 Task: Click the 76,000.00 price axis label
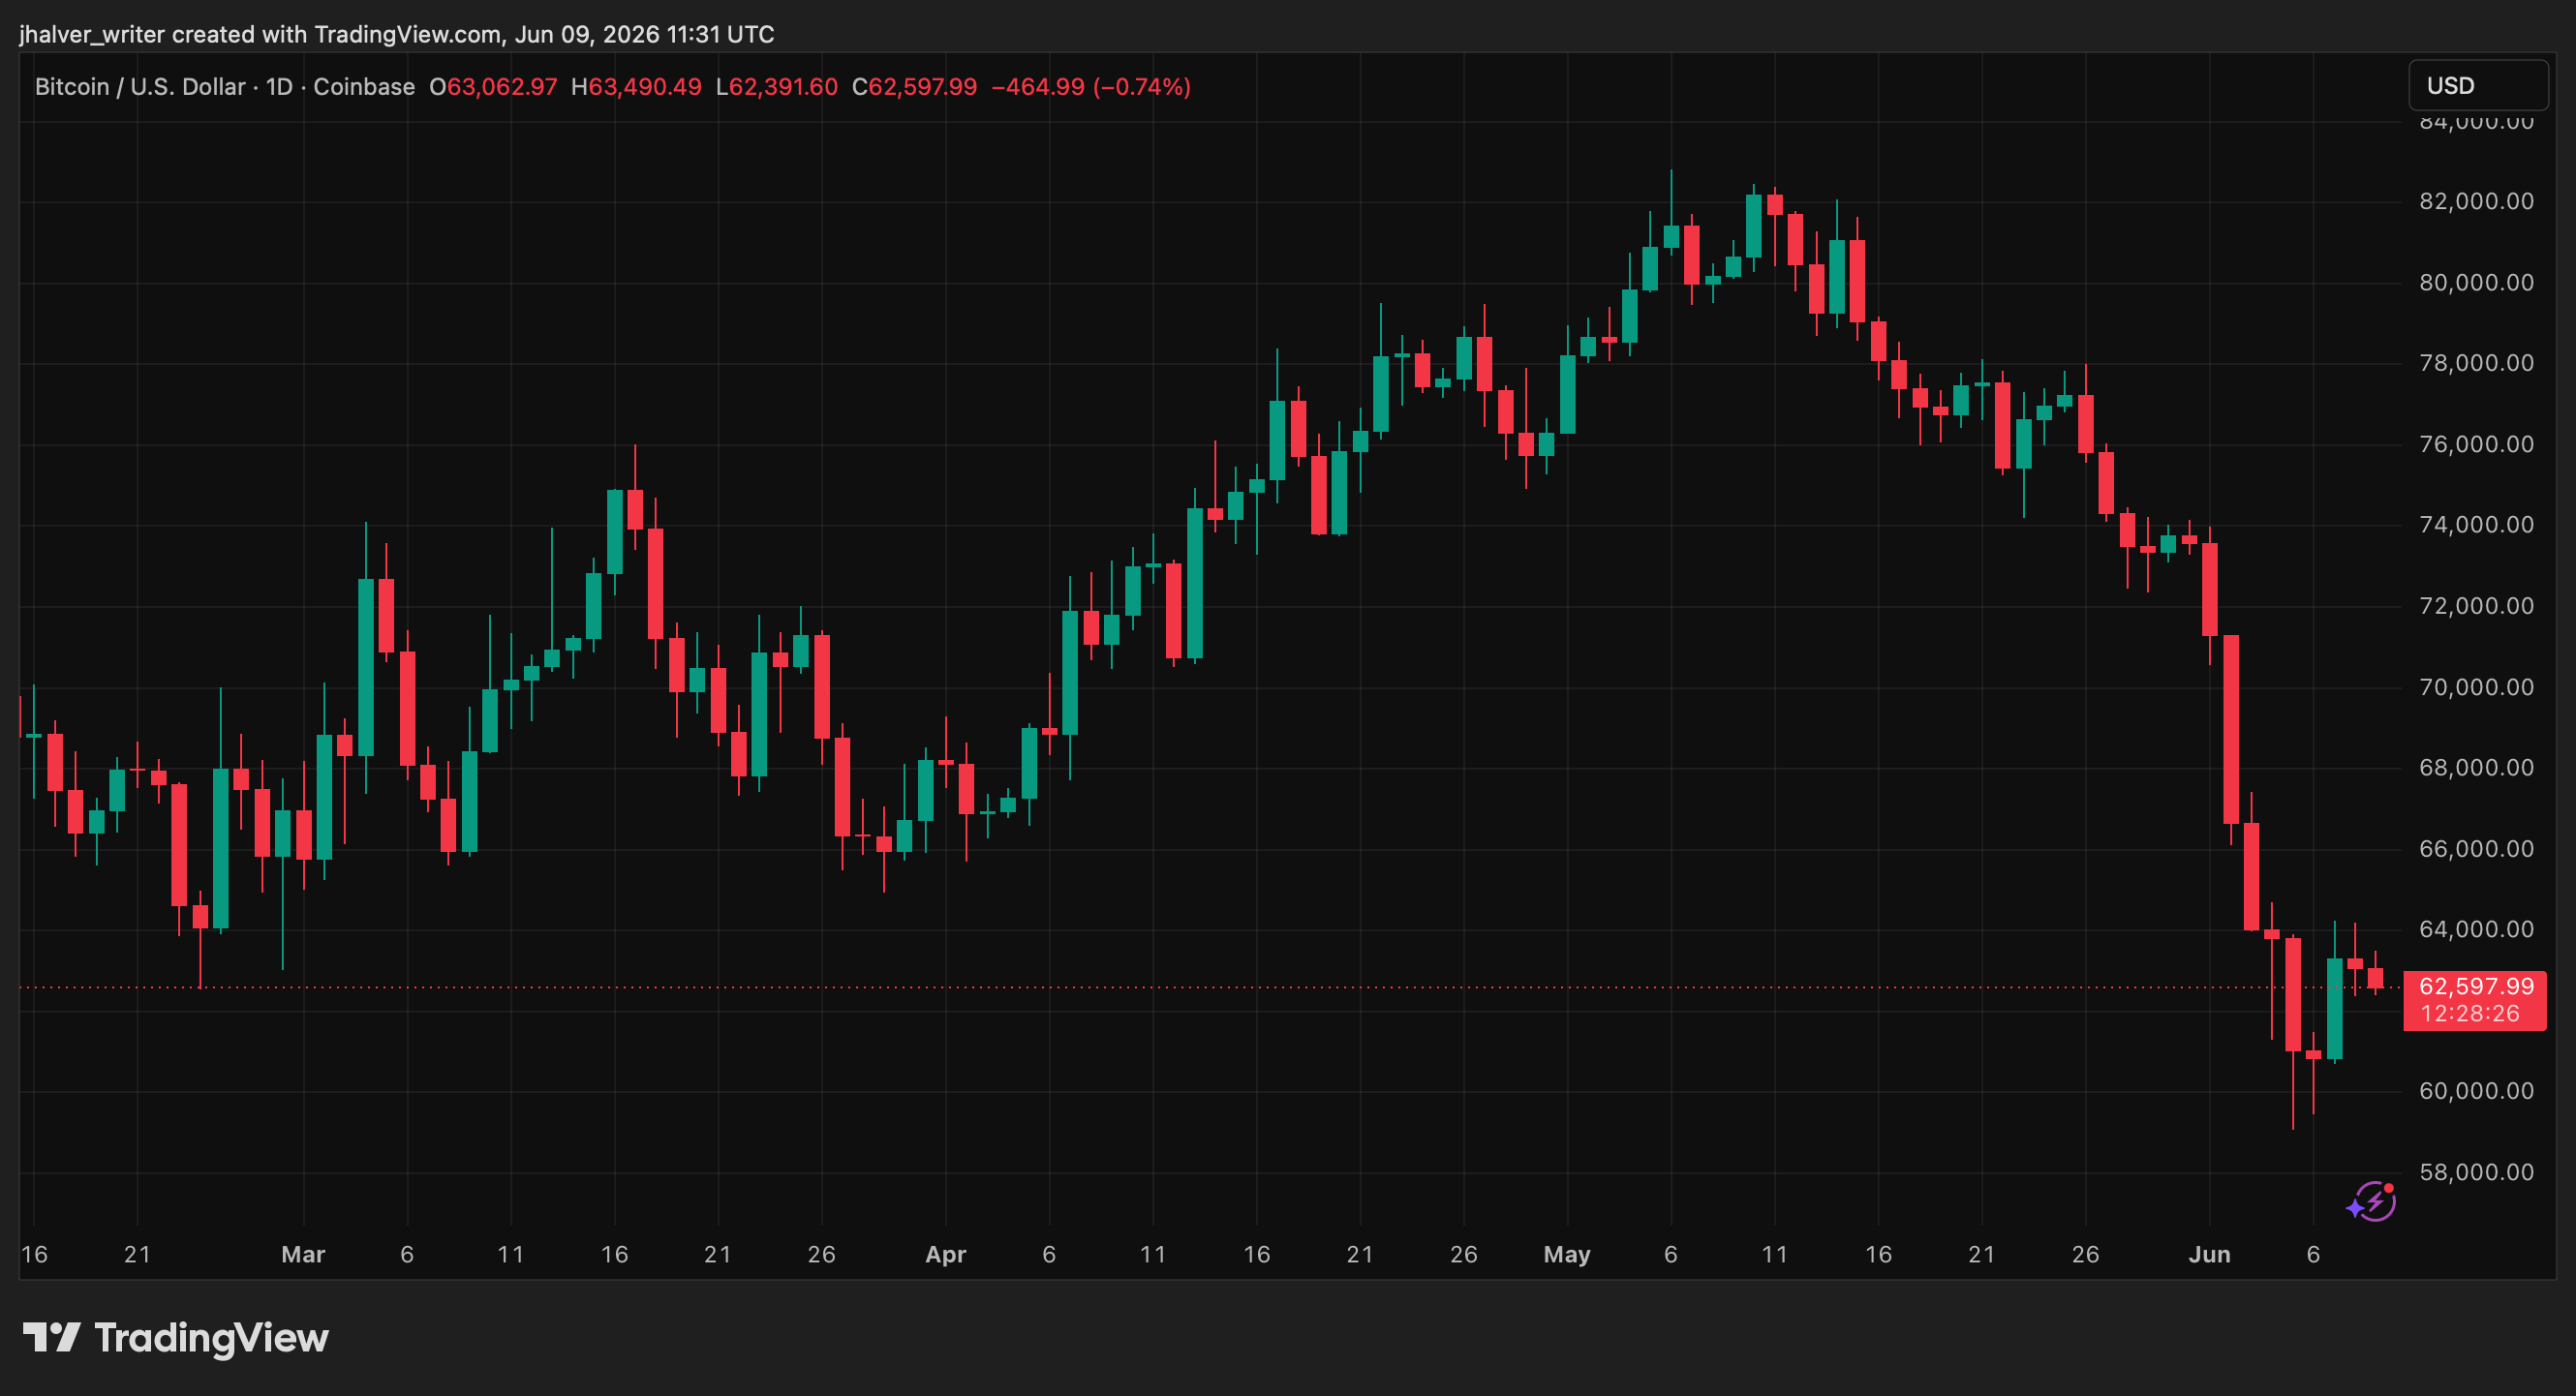click(x=2476, y=444)
